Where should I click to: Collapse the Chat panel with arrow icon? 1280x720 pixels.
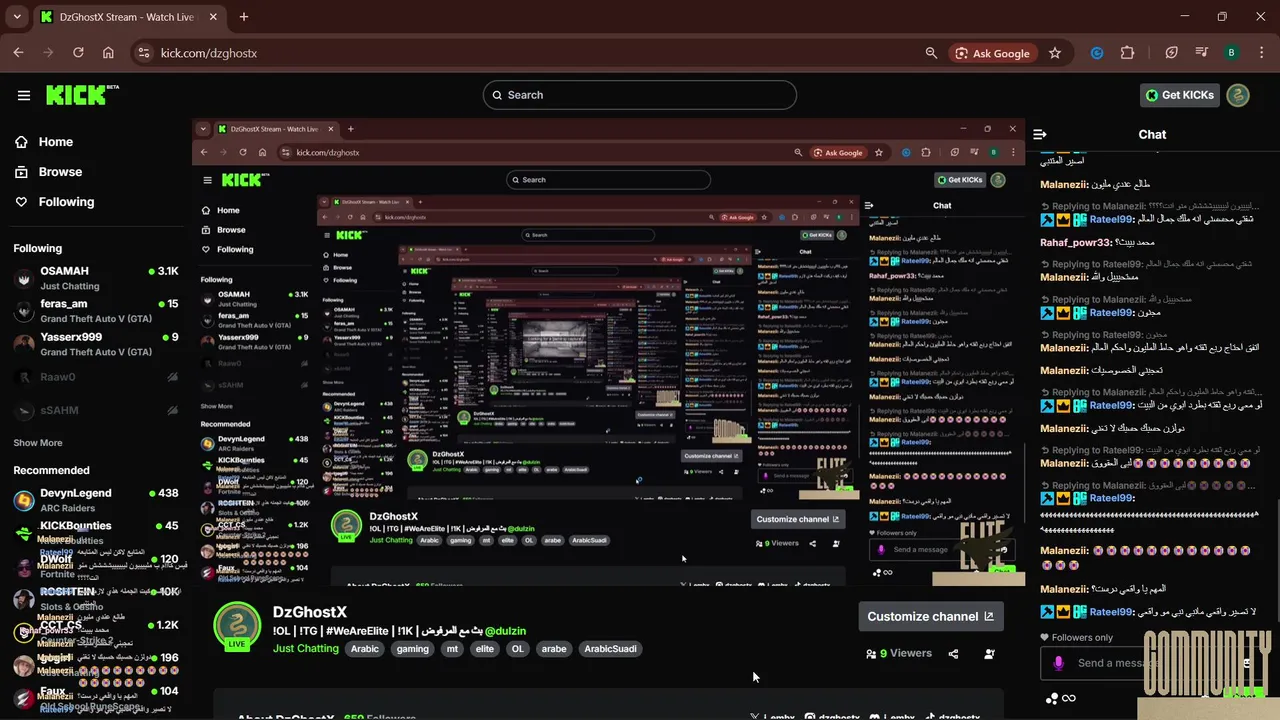click(x=1040, y=134)
